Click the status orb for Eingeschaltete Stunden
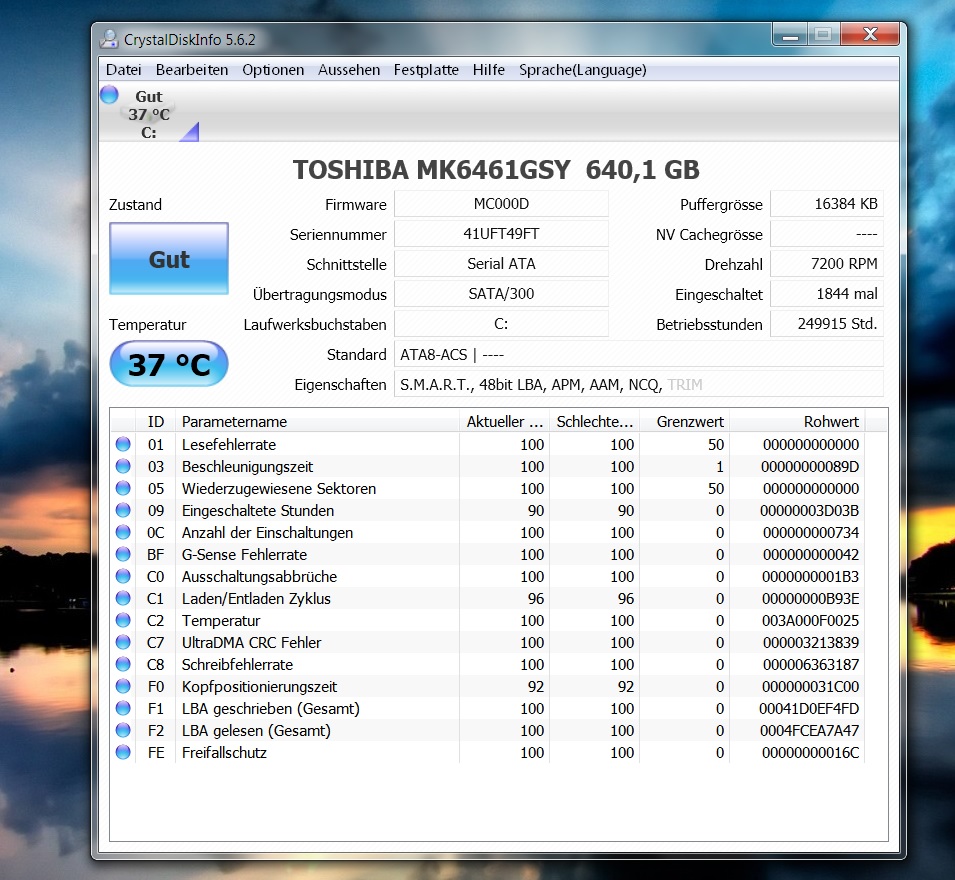The height and width of the screenshot is (880, 955). [123, 510]
